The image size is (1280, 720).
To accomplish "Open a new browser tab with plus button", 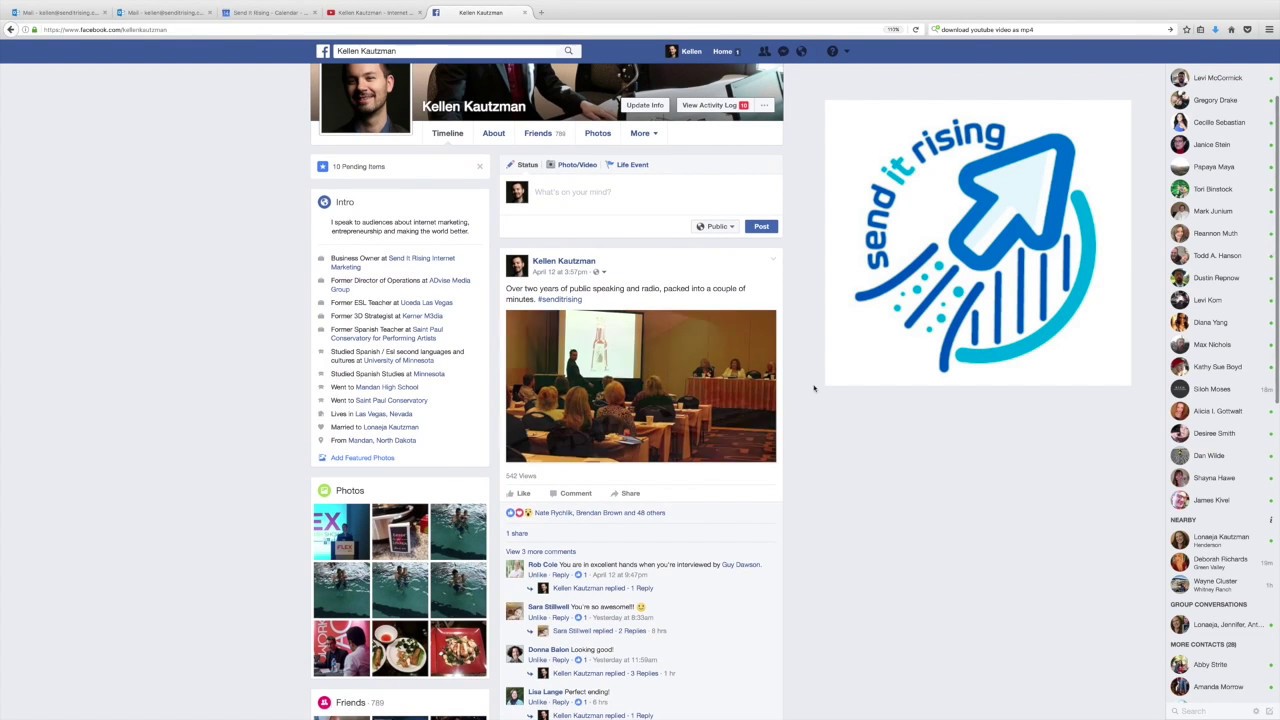I will coord(541,13).
